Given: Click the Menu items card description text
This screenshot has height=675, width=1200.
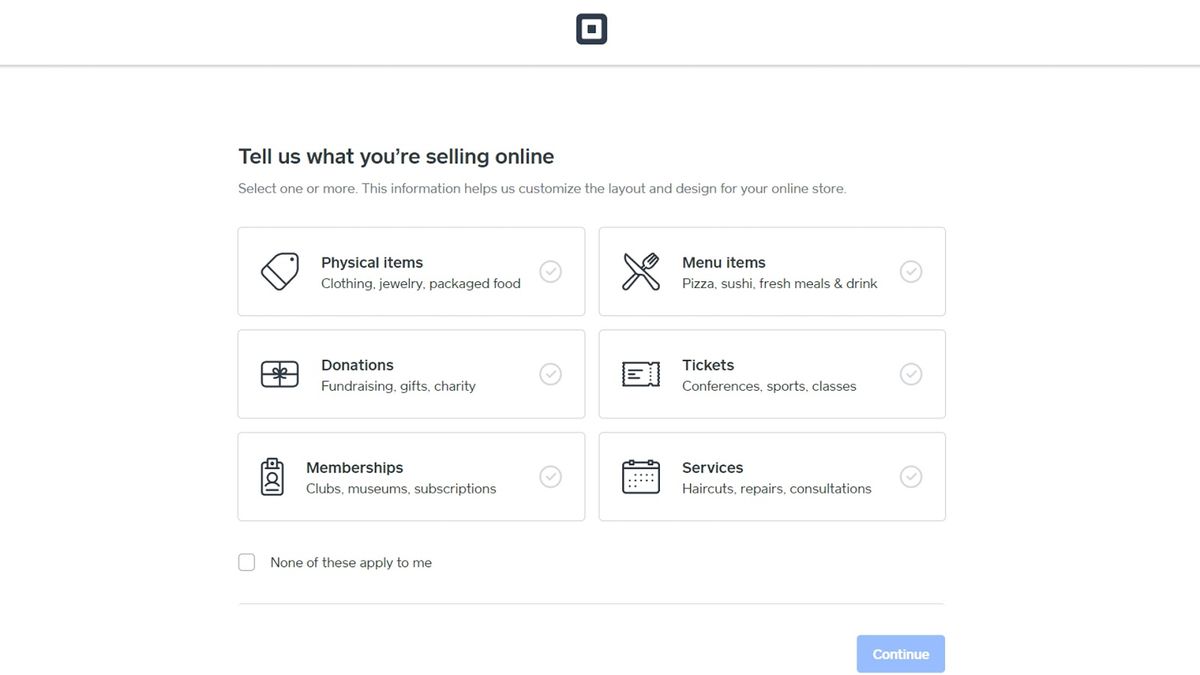Looking at the screenshot, I should (x=778, y=283).
